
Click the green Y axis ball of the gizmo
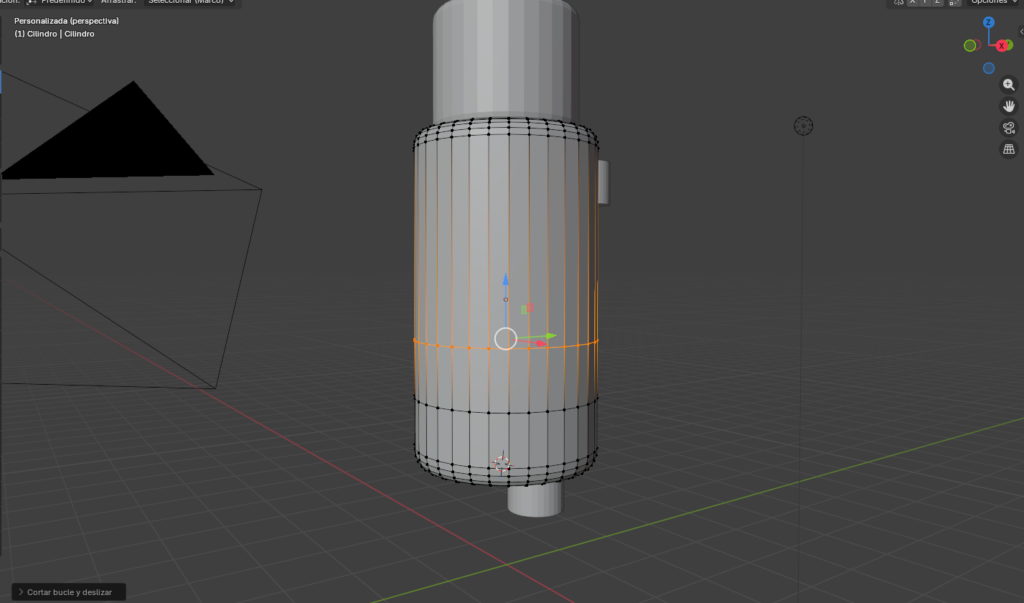tap(969, 44)
